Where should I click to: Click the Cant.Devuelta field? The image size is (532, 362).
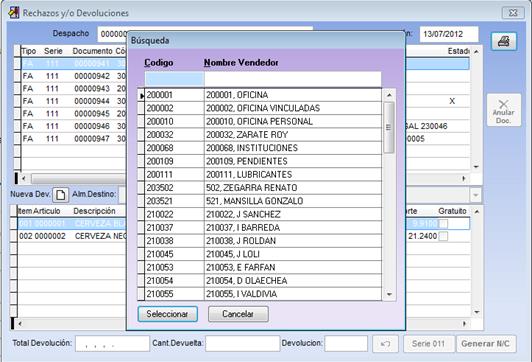tap(243, 344)
